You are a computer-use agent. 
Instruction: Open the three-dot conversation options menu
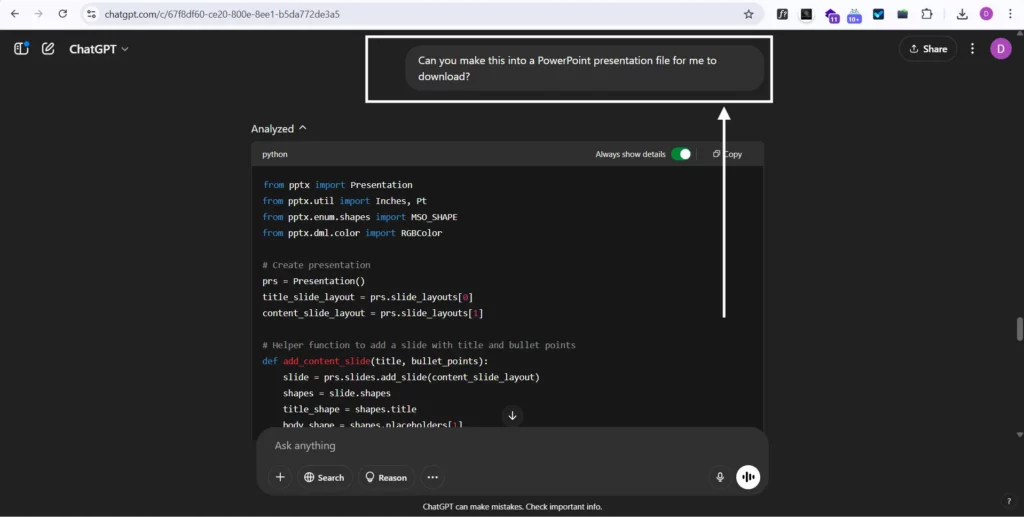tap(972, 48)
